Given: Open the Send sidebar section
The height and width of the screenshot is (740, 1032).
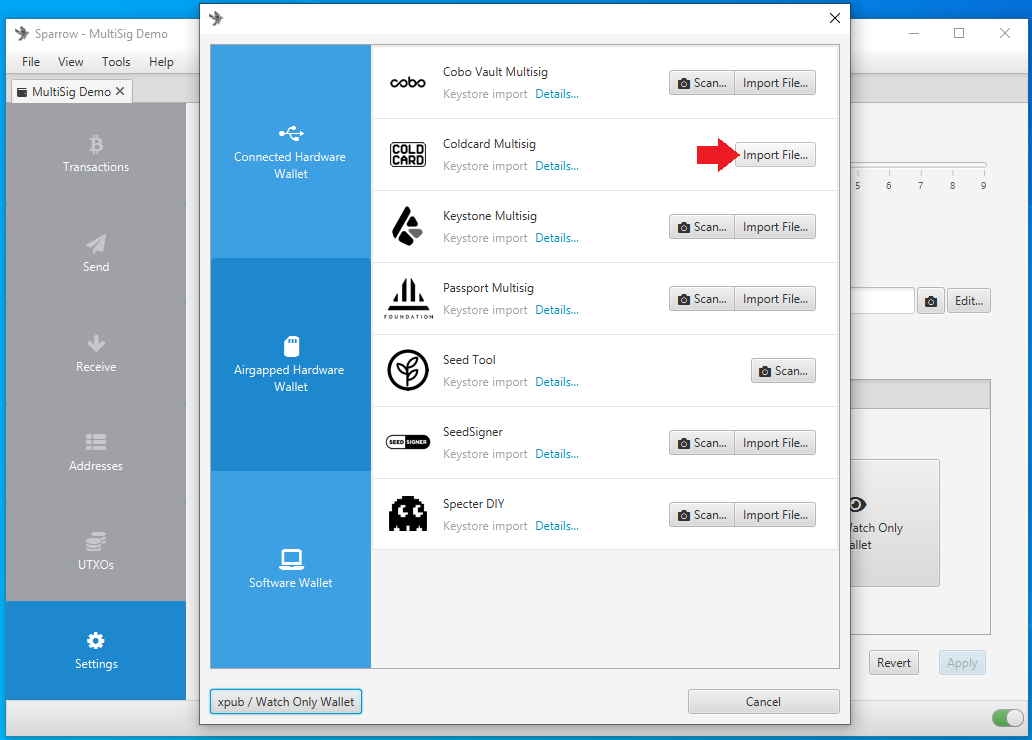Looking at the screenshot, I should tap(96, 253).
